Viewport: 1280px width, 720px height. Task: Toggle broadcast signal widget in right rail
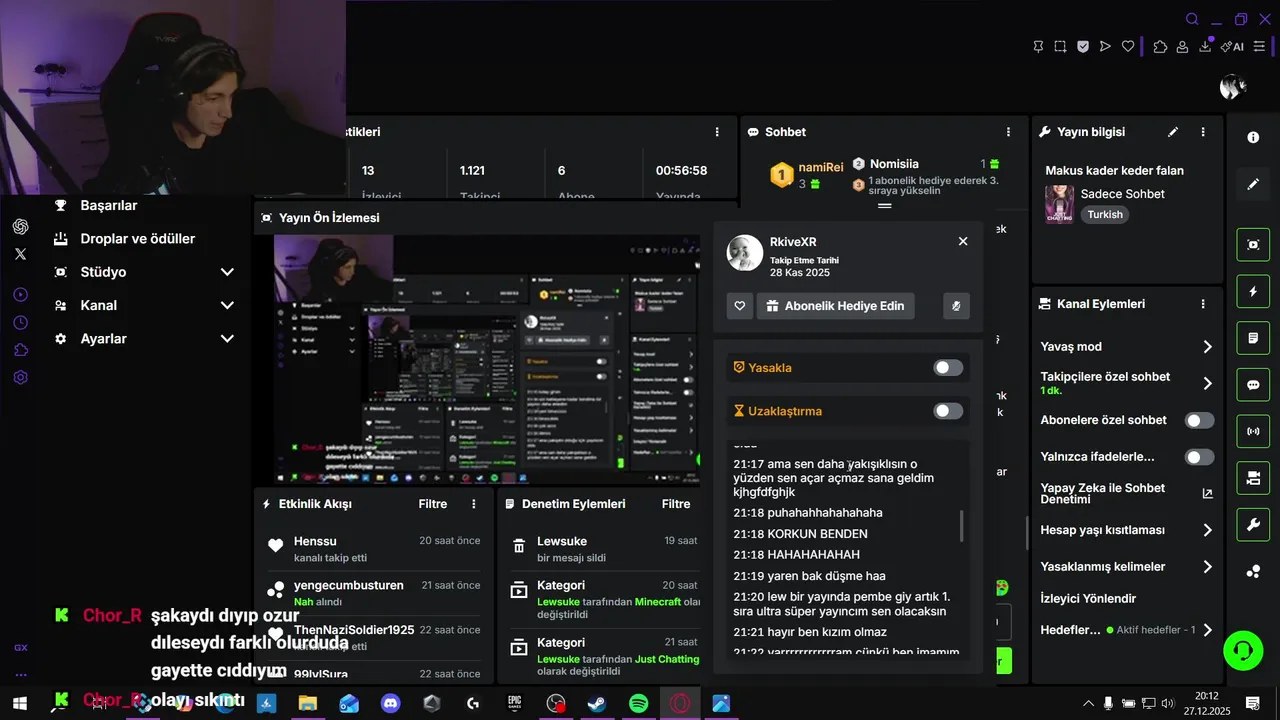point(1254,432)
